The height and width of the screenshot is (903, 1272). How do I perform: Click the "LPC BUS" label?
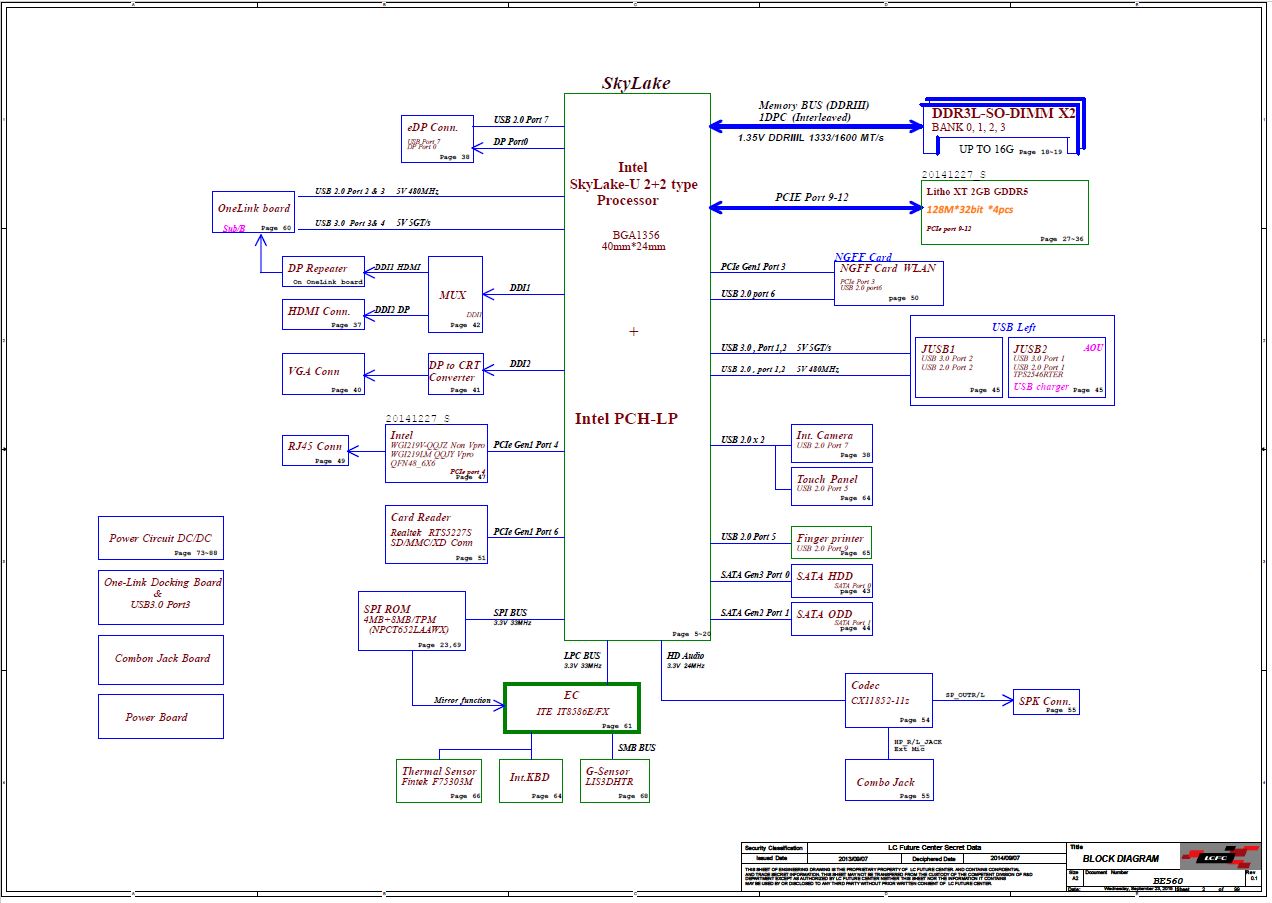coord(582,656)
